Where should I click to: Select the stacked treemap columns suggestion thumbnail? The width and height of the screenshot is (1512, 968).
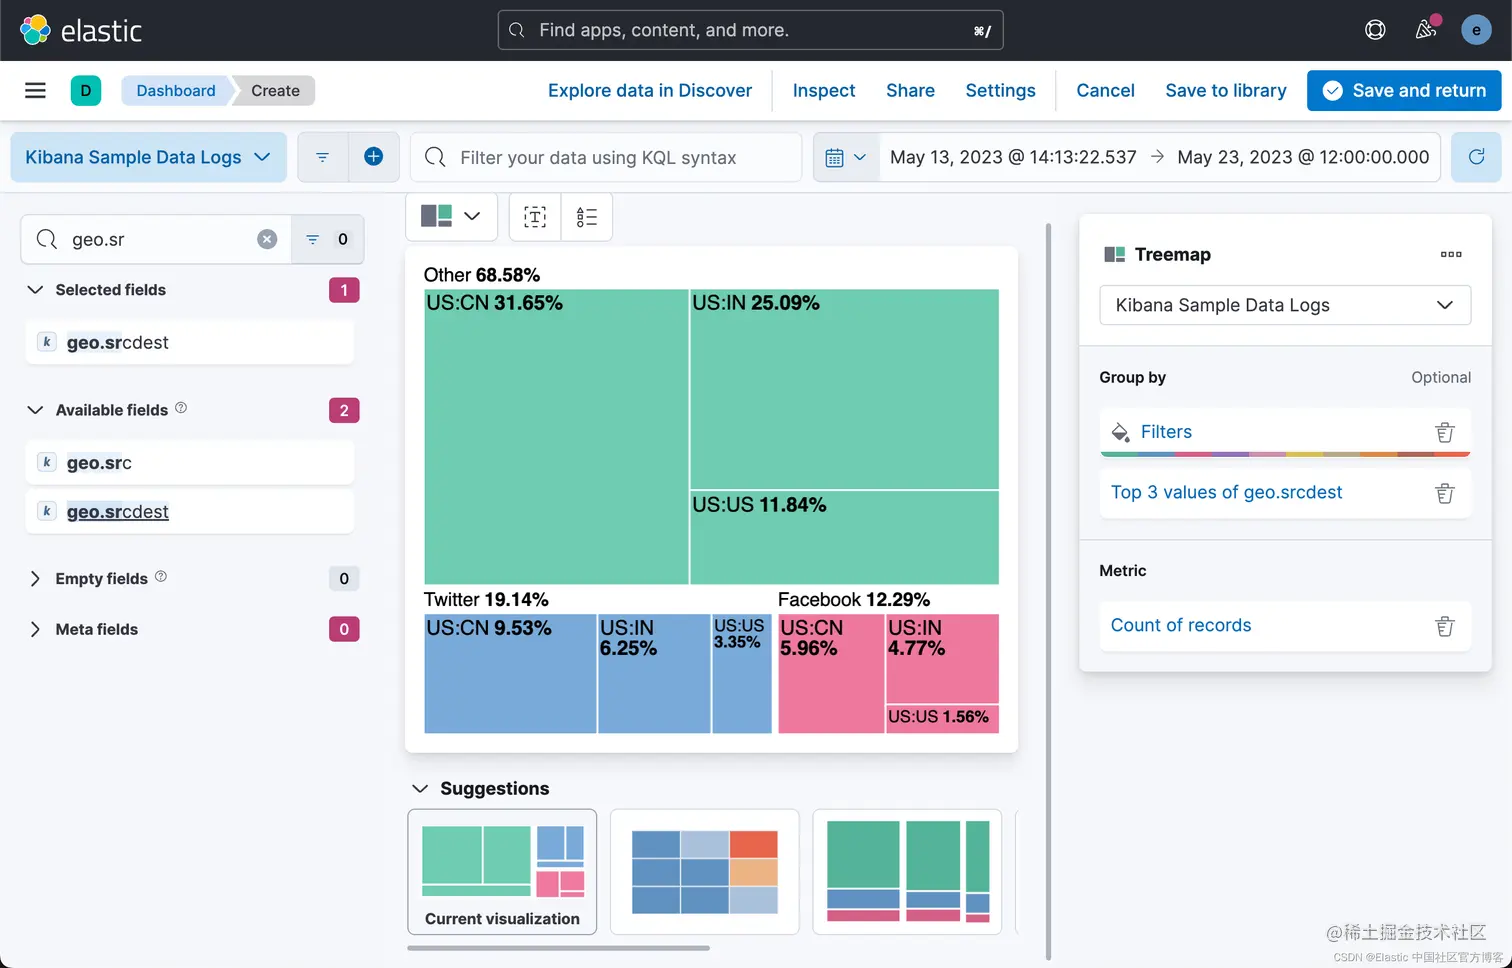pyautogui.click(x=908, y=872)
